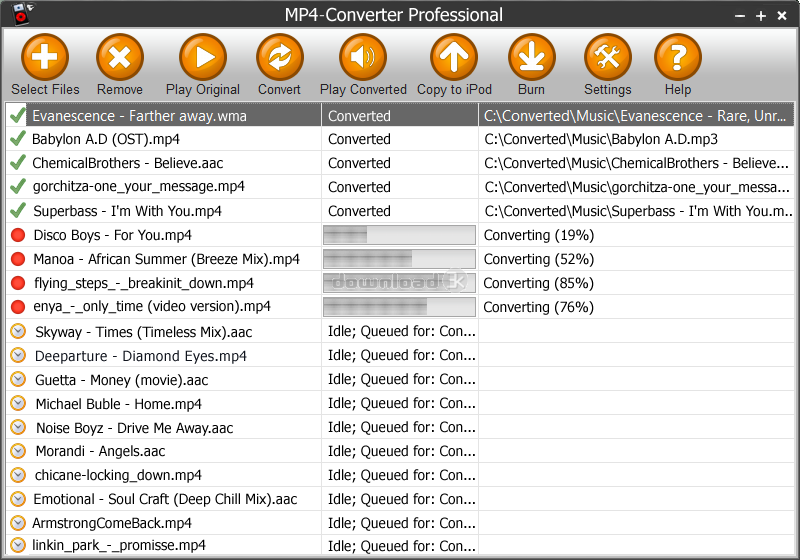
Task: Click output path C:\Converted\Music\Babylon A.D.mp3
Action: (601, 139)
